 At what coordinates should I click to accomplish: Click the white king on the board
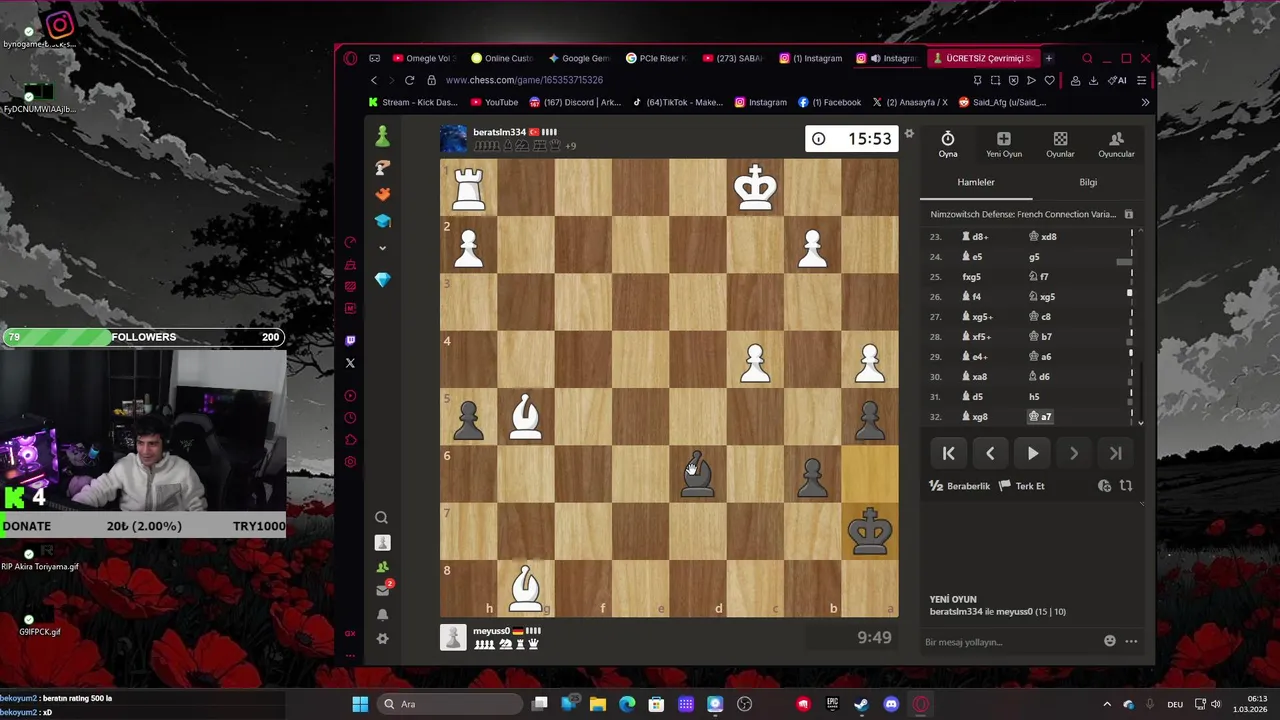[x=755, y=187]
